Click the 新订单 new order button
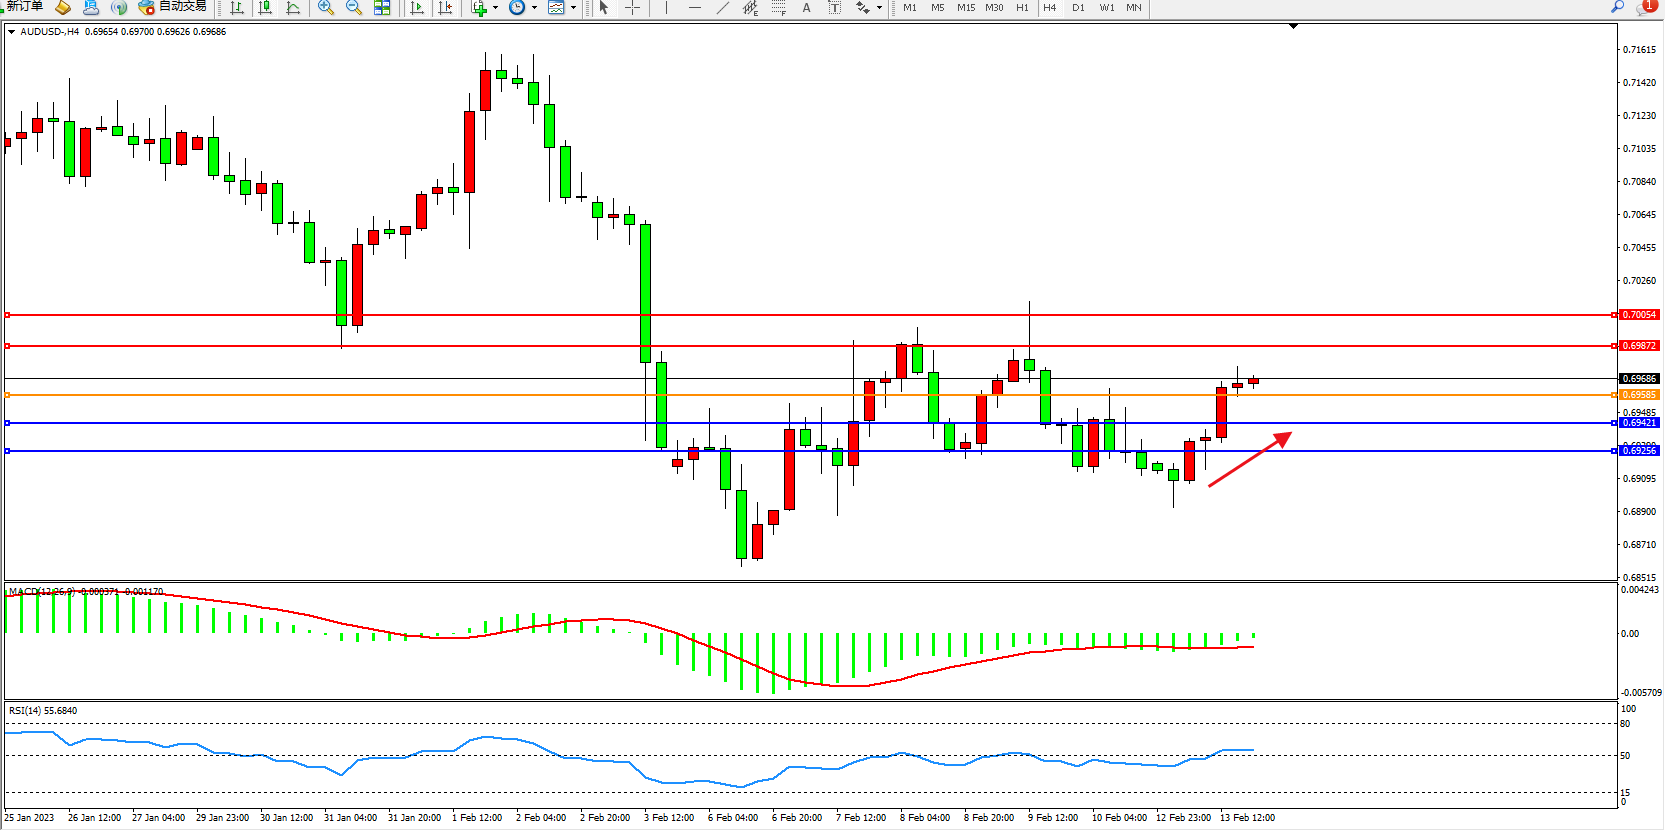The width and height of the screenshot is (1665, 831). (24, 7)
